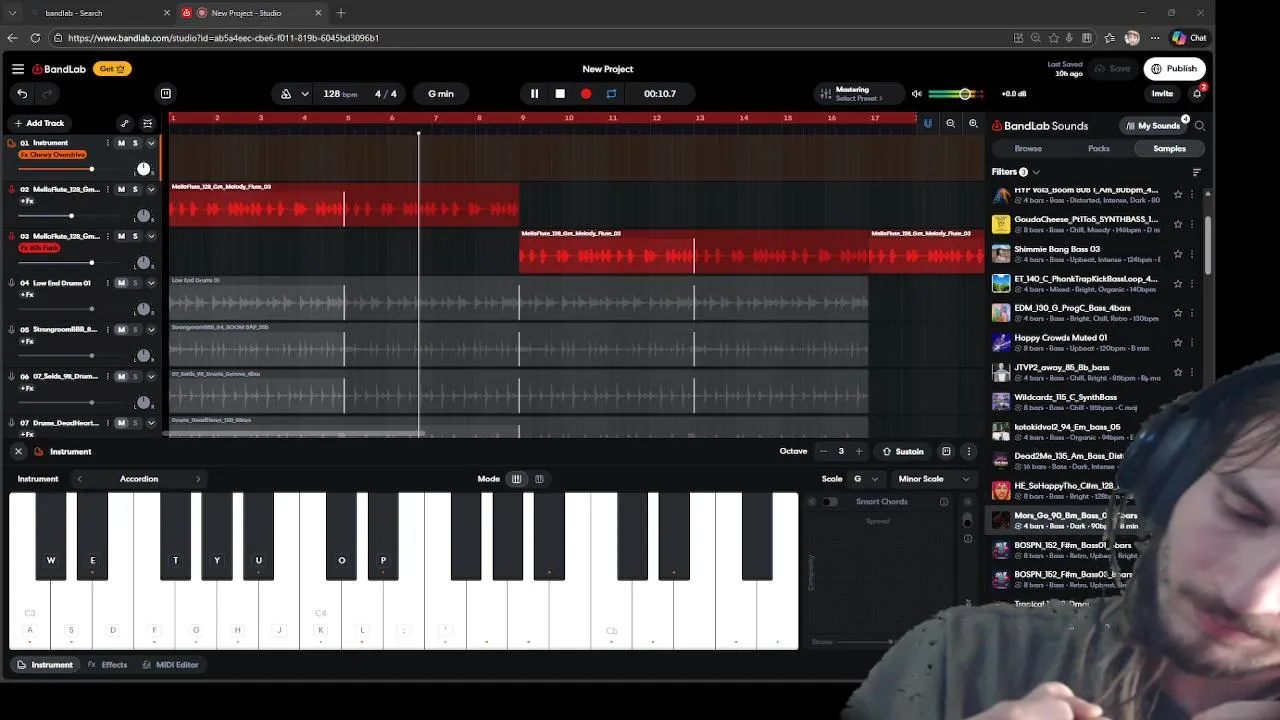
Task: Open My Sounds
Action: pyautogui.click(x=1153, y=126)
